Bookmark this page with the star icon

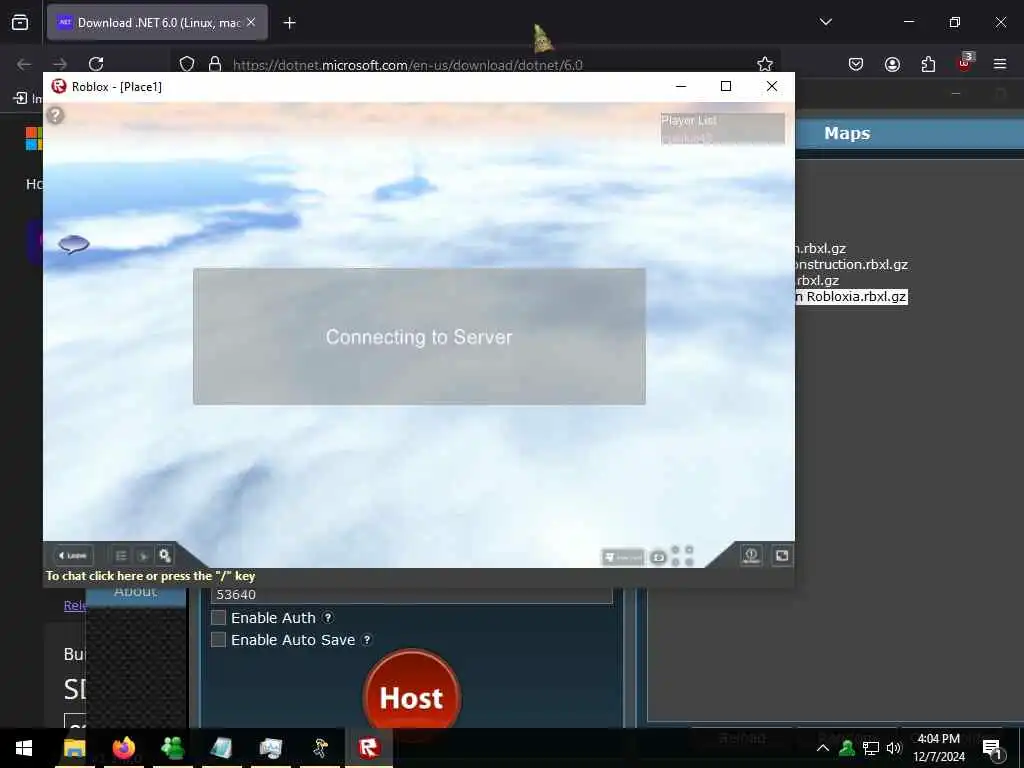765,64
